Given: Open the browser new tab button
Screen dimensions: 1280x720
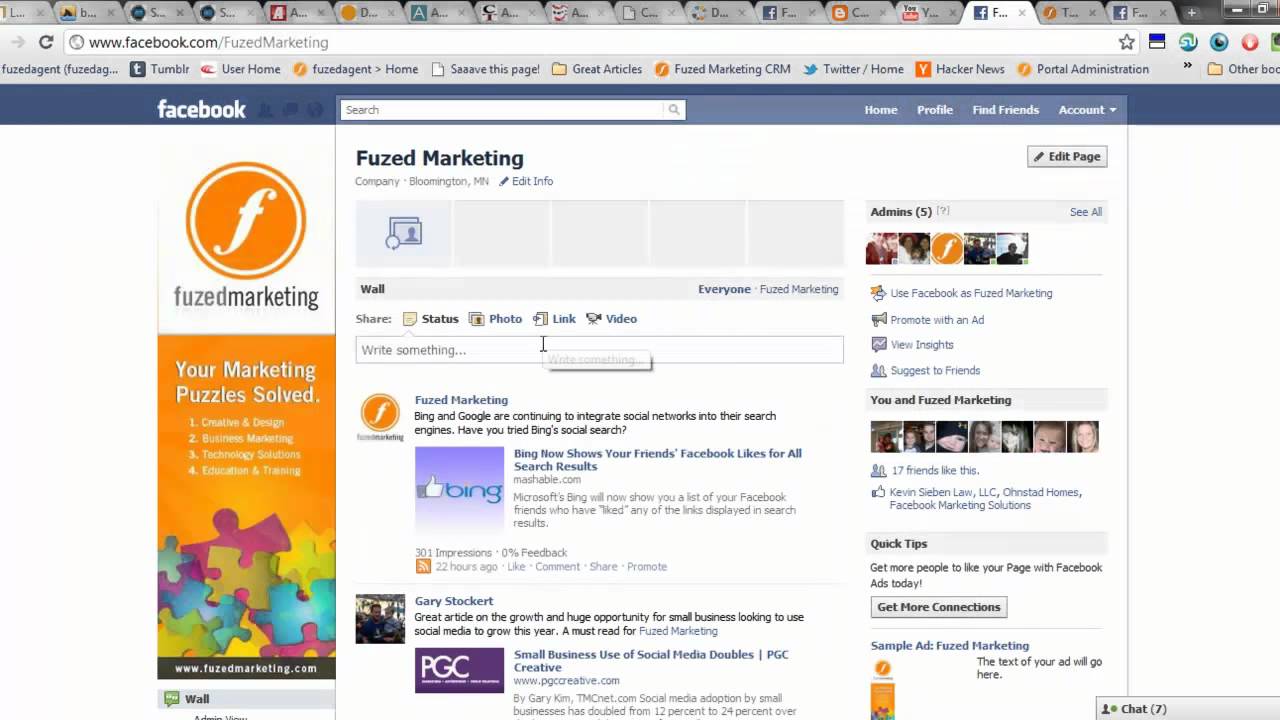Looking at the screenshot, I should click(1191, 13).
